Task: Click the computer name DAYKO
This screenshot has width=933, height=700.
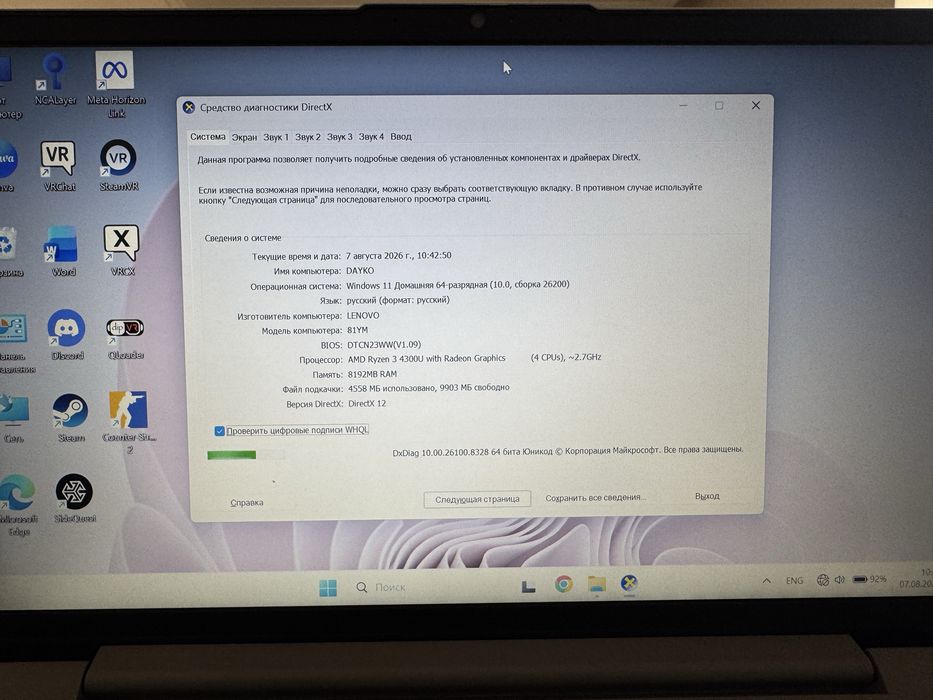Action: click(x=360, y=270)
